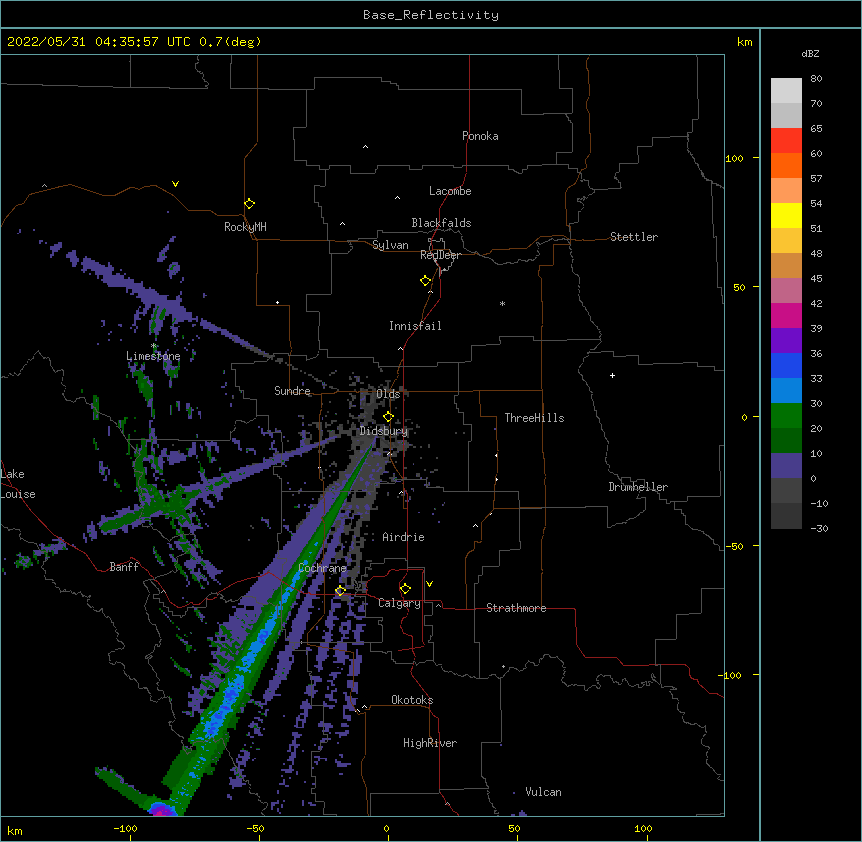Select the Limestone label
Screen dimensions: 862x842
coord(153,356)
